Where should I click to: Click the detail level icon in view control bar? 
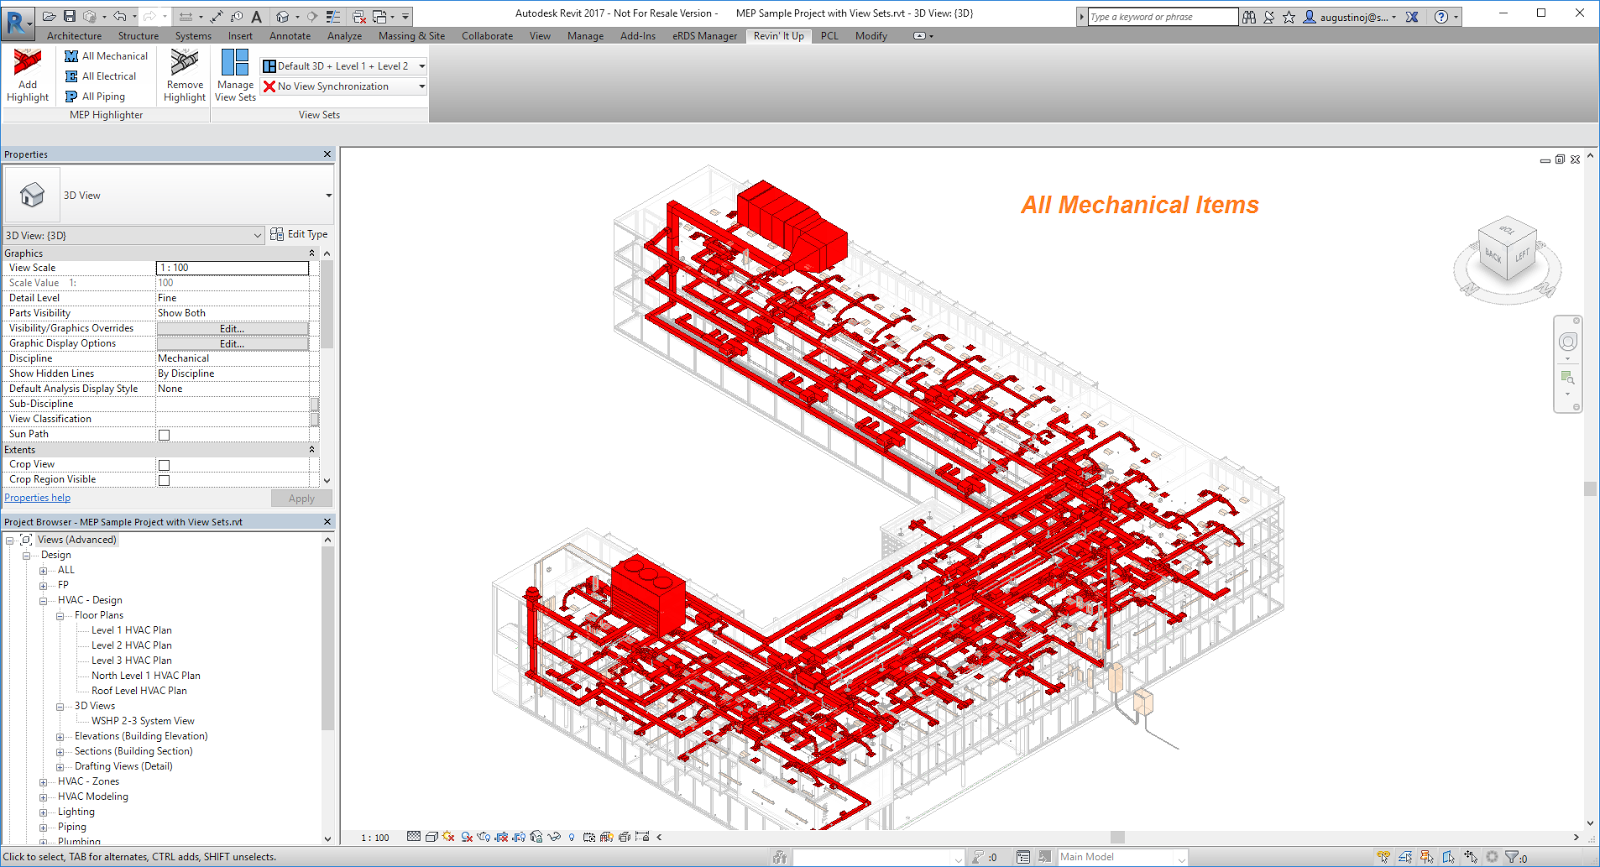click(414, 837)
